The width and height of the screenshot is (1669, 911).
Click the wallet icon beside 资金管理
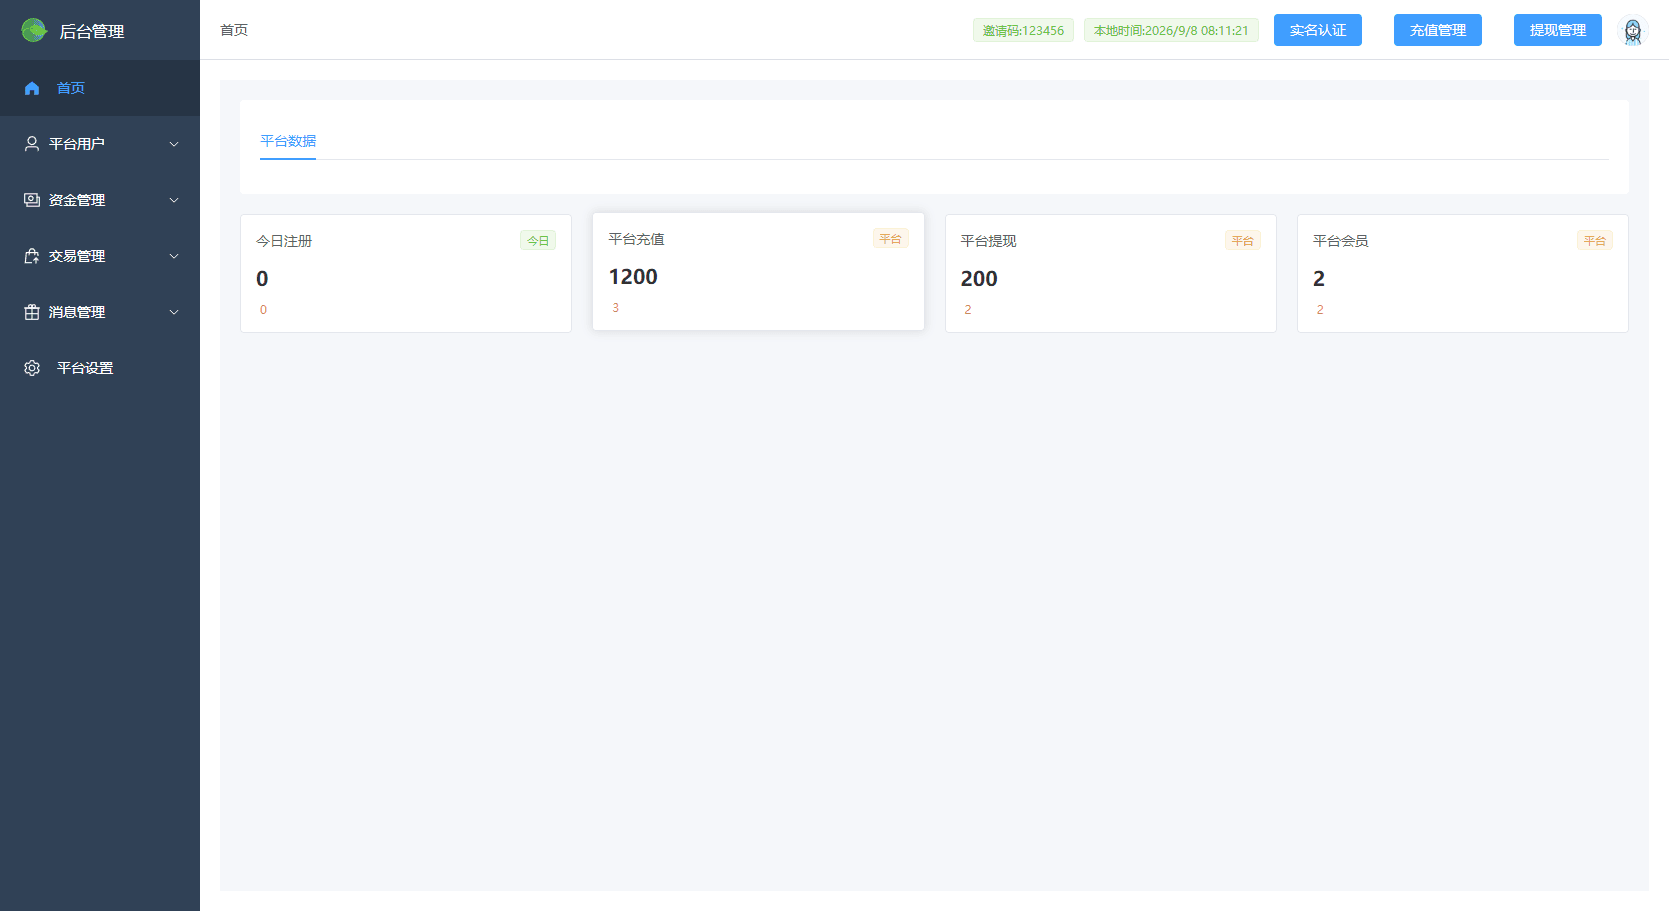click(x=32, y=200)
